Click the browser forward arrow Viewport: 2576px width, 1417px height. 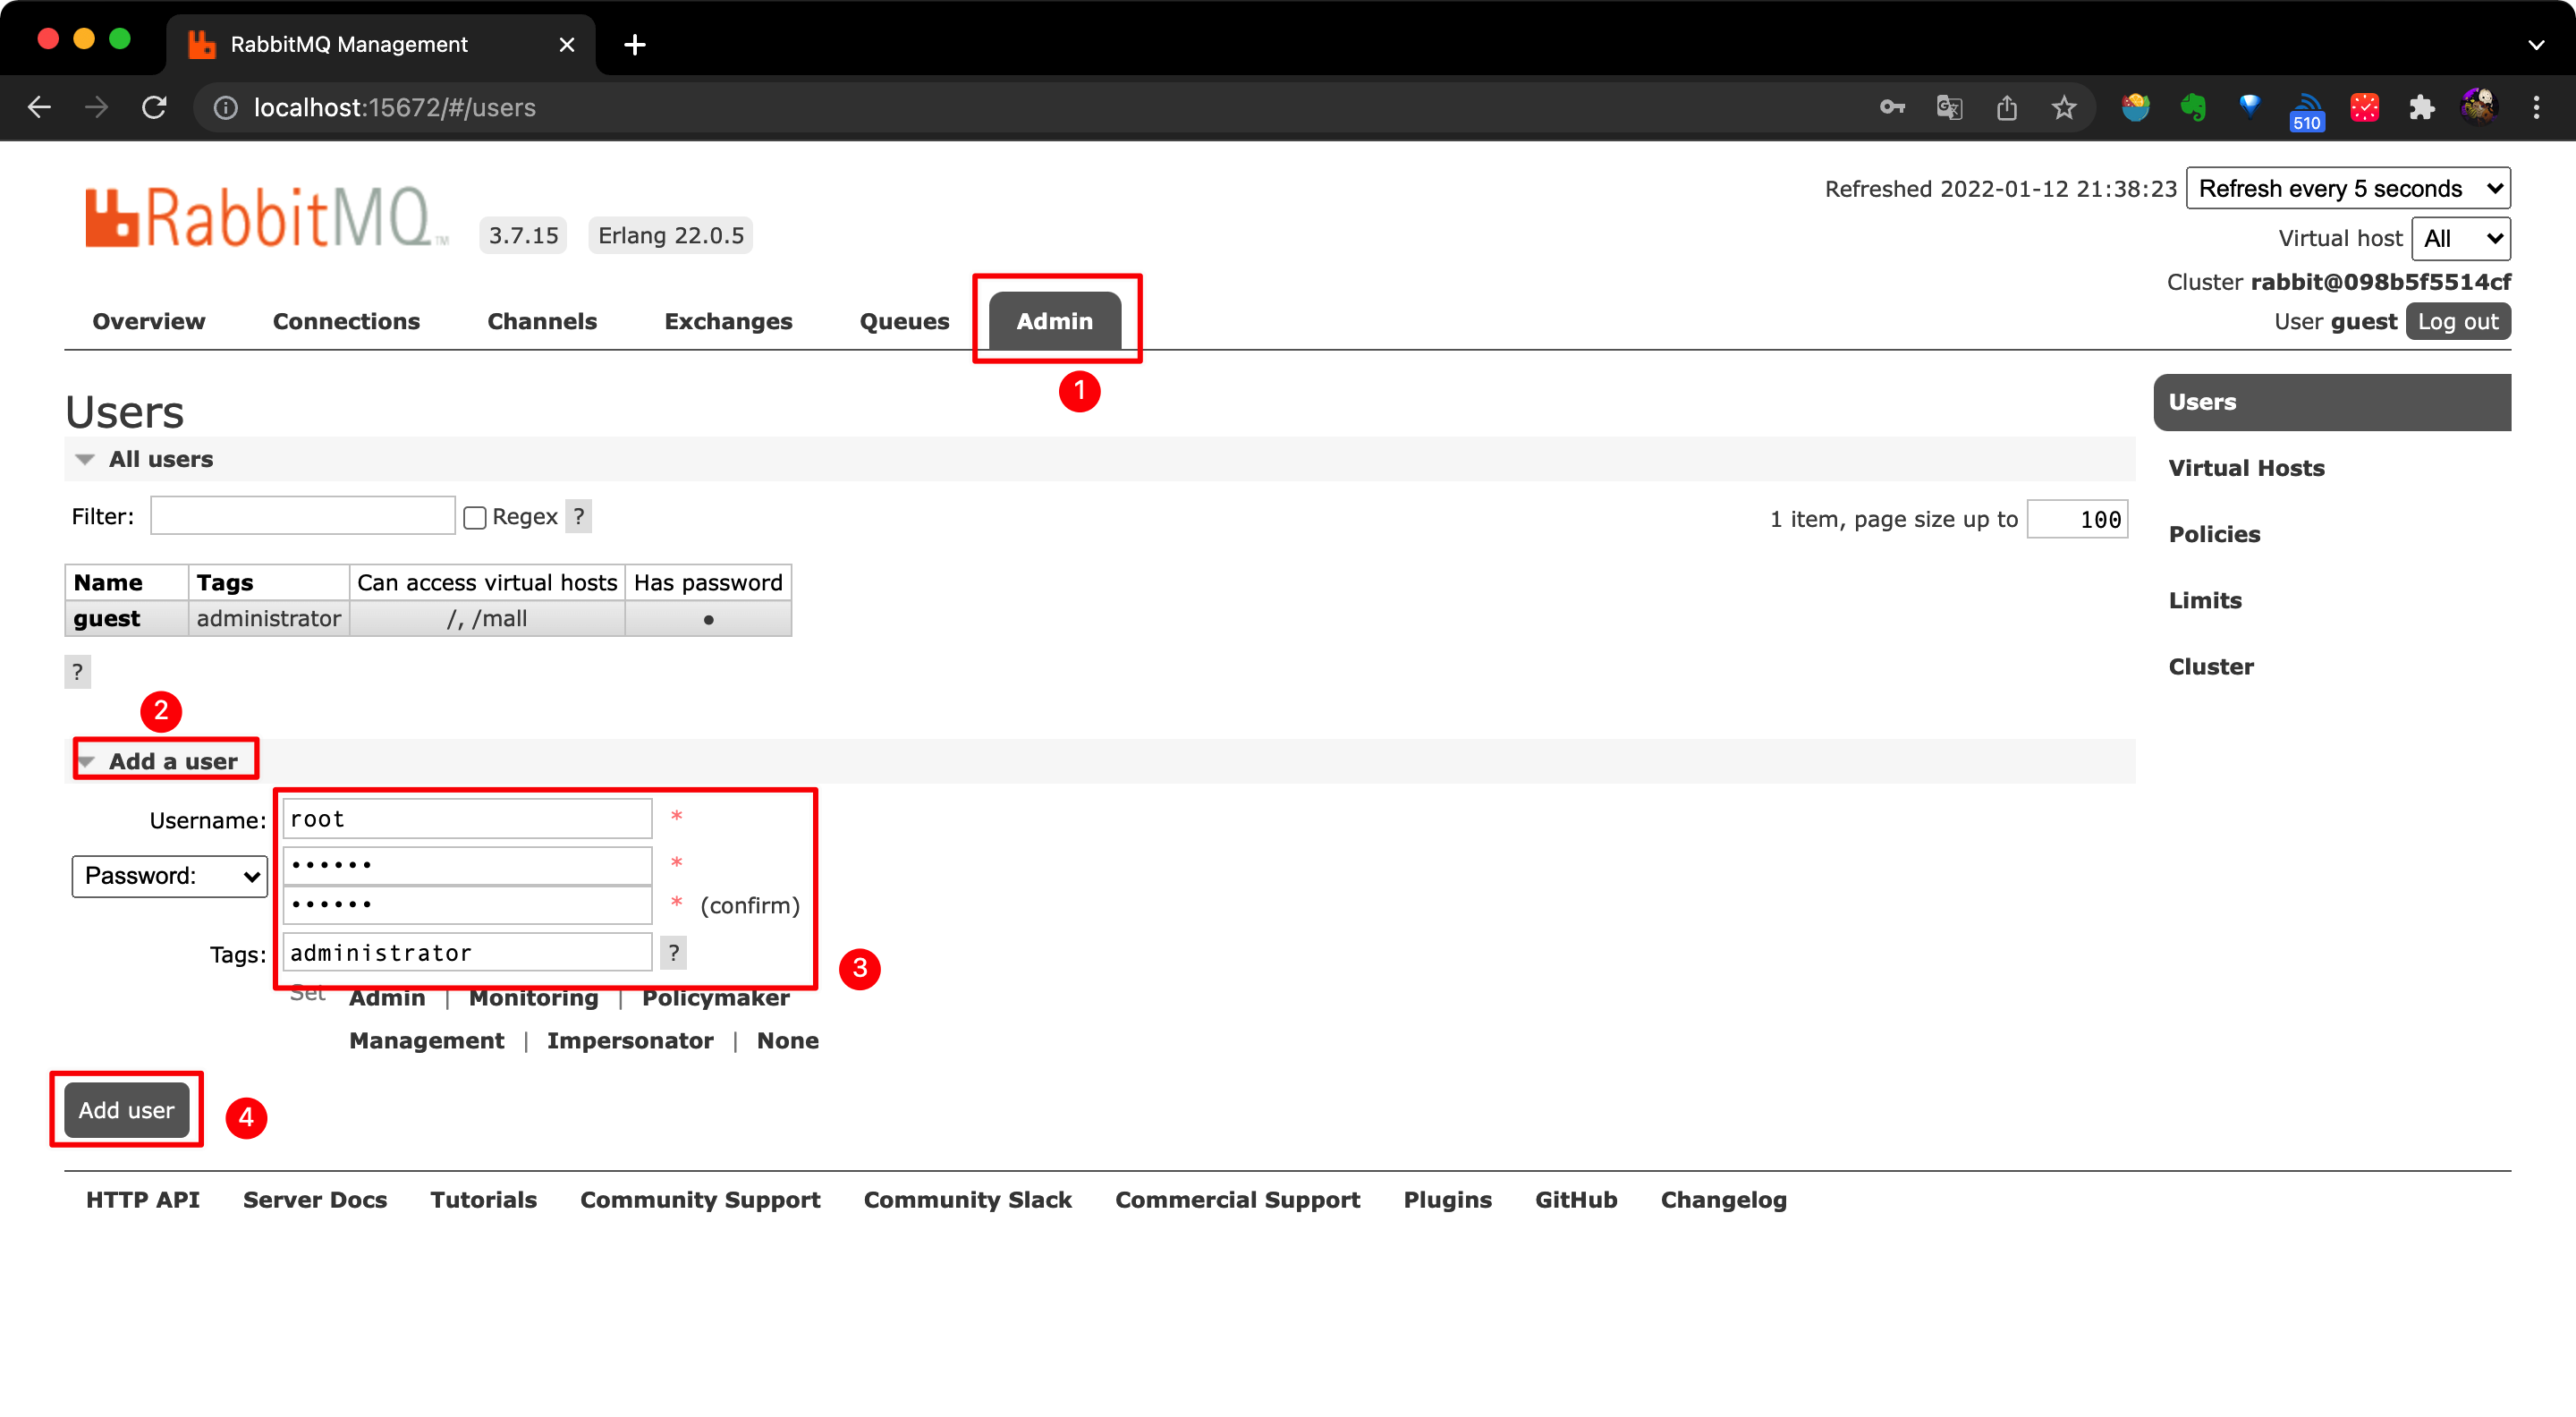pos(97,107)
